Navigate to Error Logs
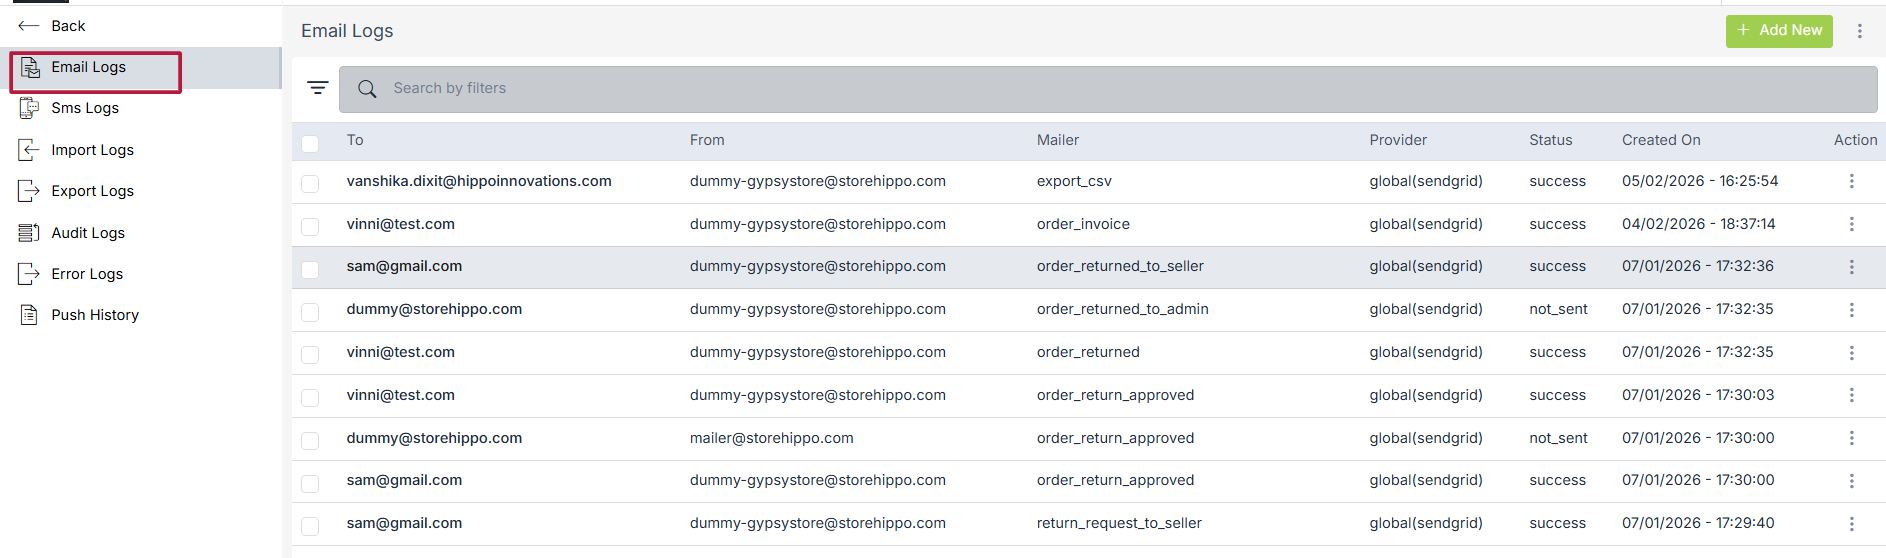 [x=87, y=274]
